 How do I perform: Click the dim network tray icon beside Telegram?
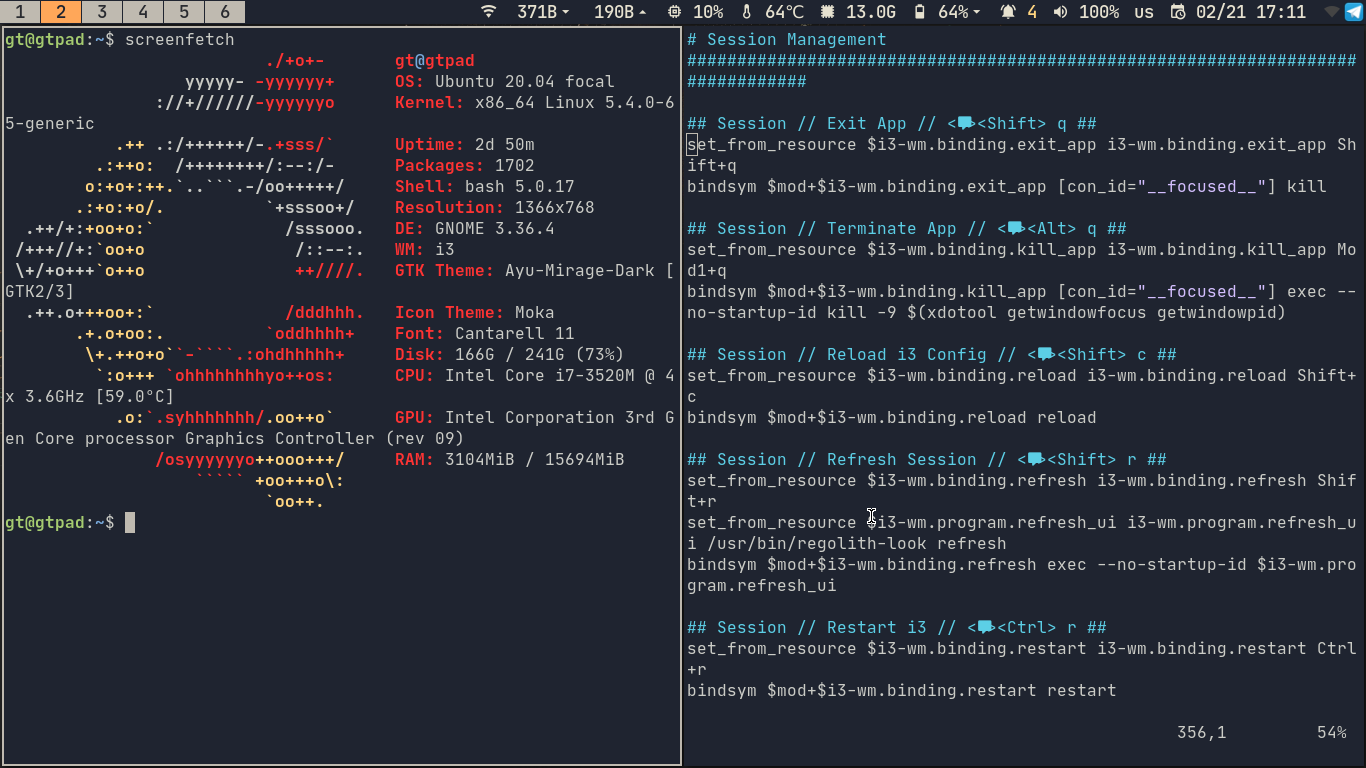pyautogui.click(x=1331, y=12)
